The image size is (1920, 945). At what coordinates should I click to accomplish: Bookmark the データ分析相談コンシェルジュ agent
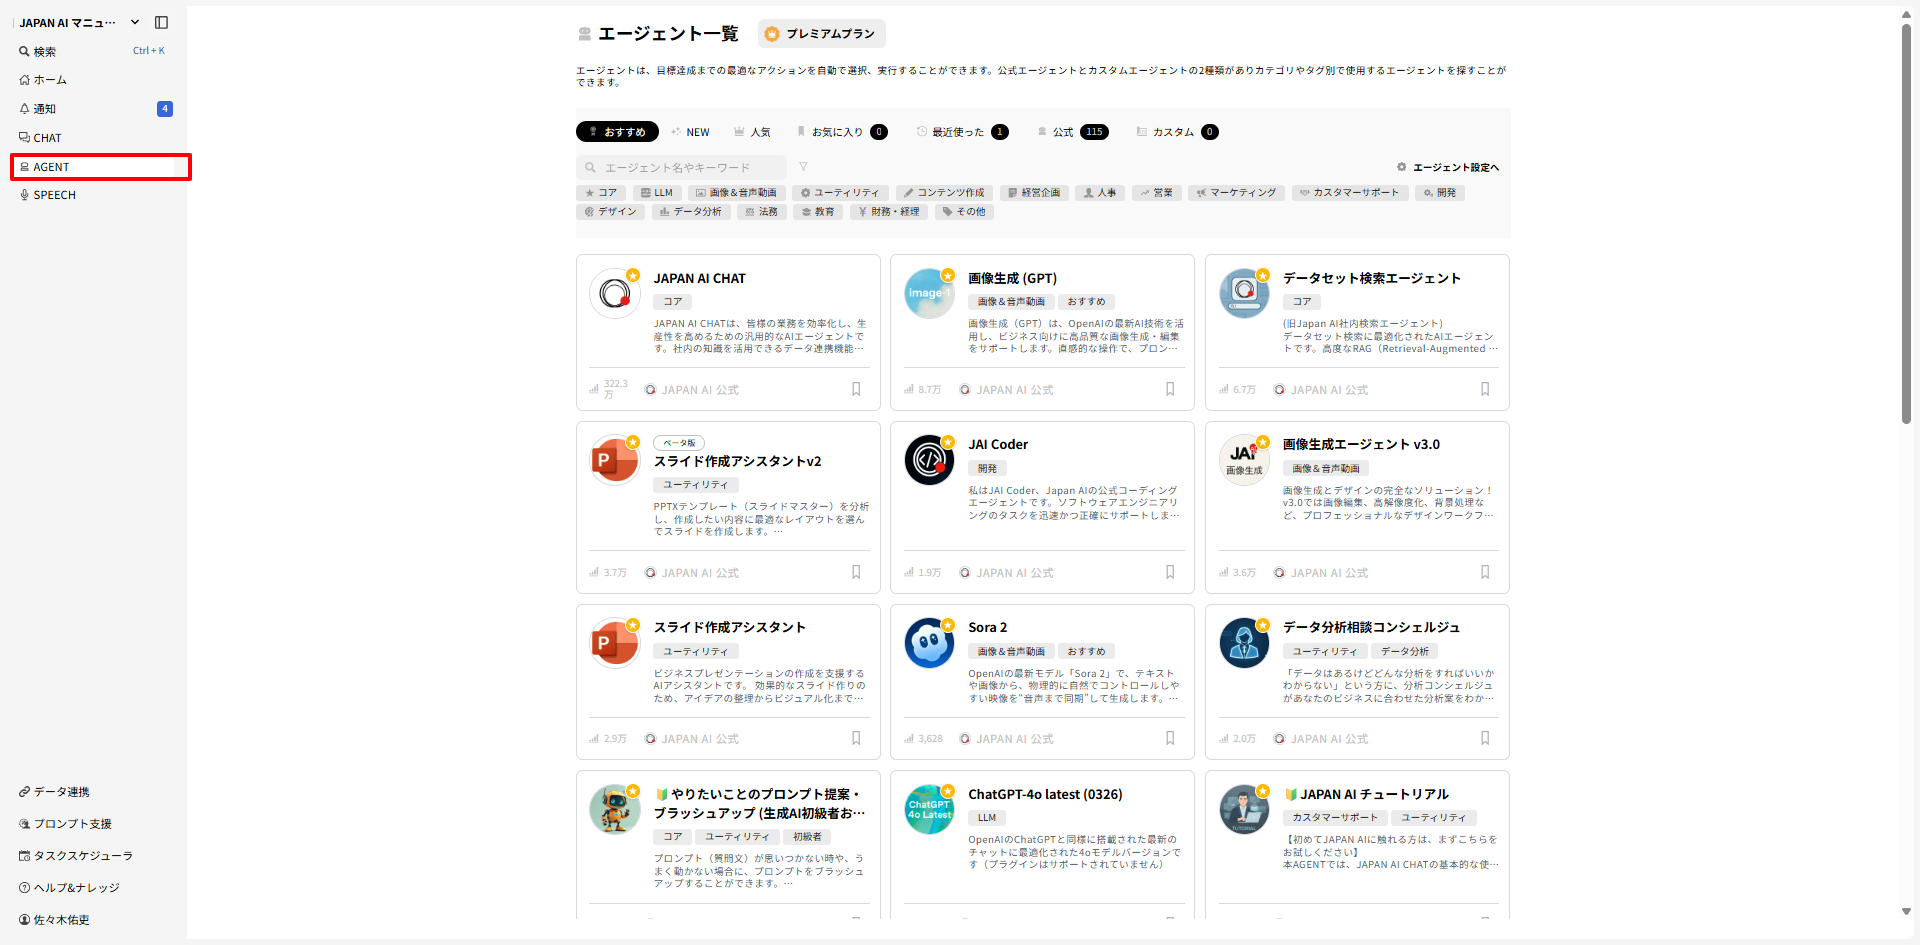pyautogui.click(x=1485, y=738)
